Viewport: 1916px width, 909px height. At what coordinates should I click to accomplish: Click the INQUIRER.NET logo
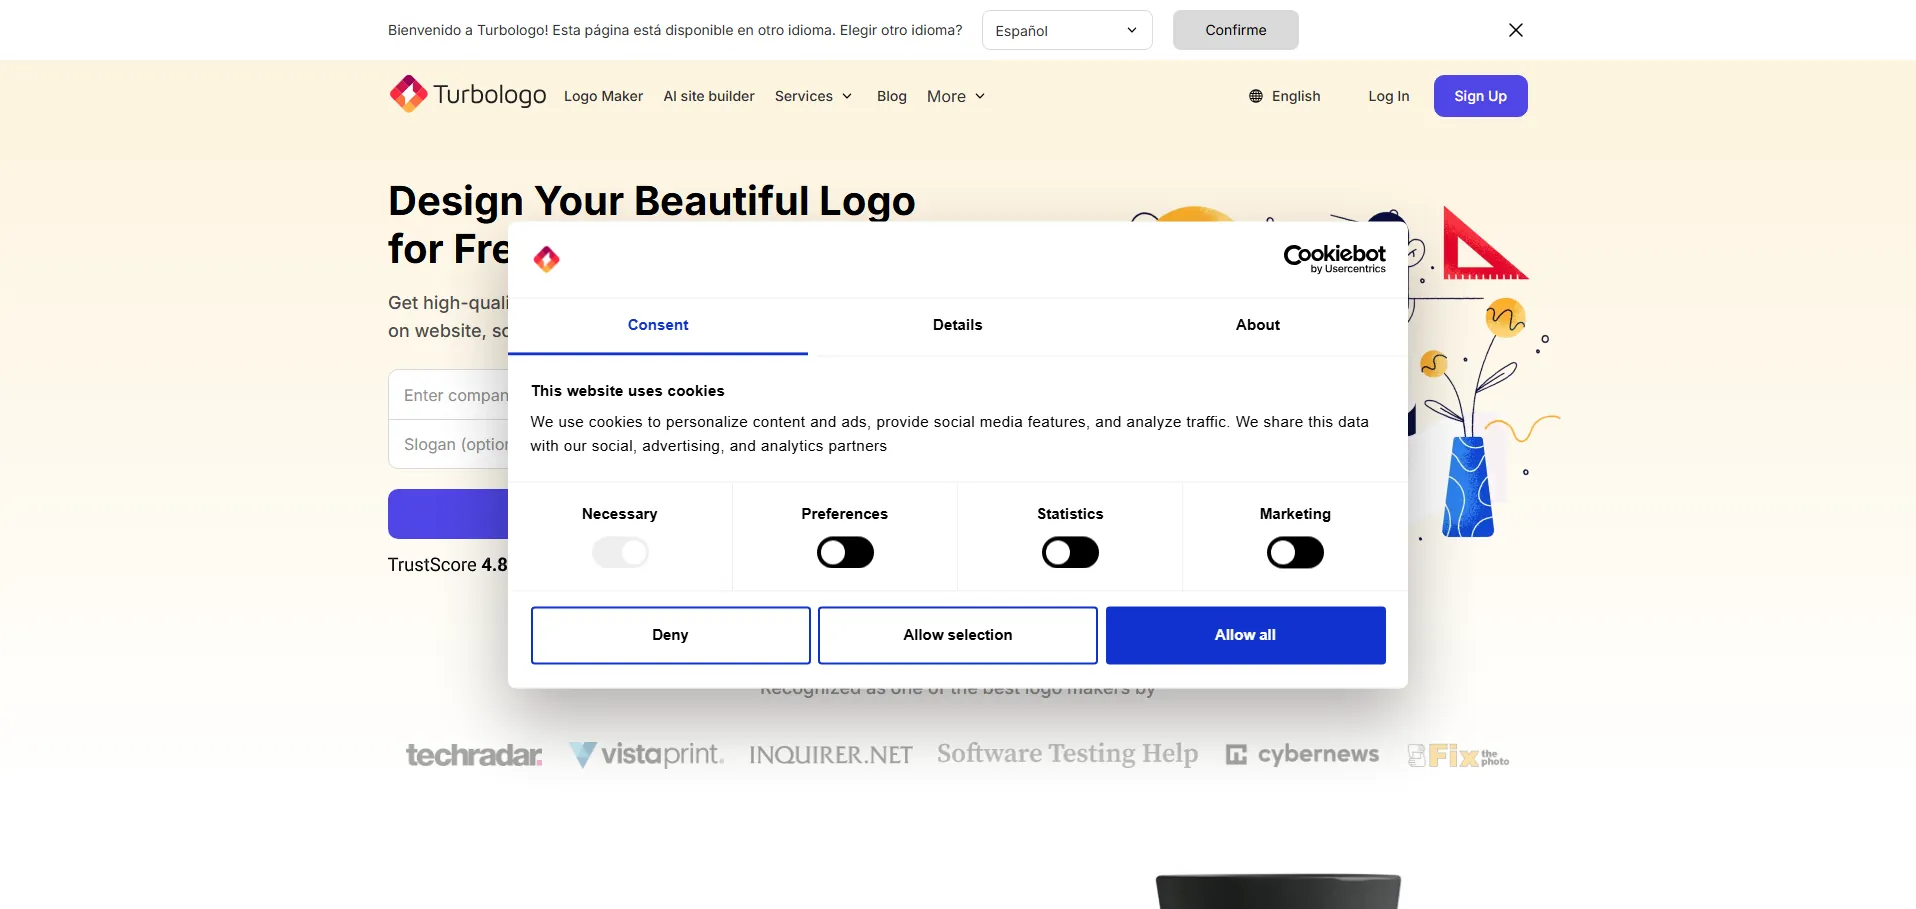(830, 755)
